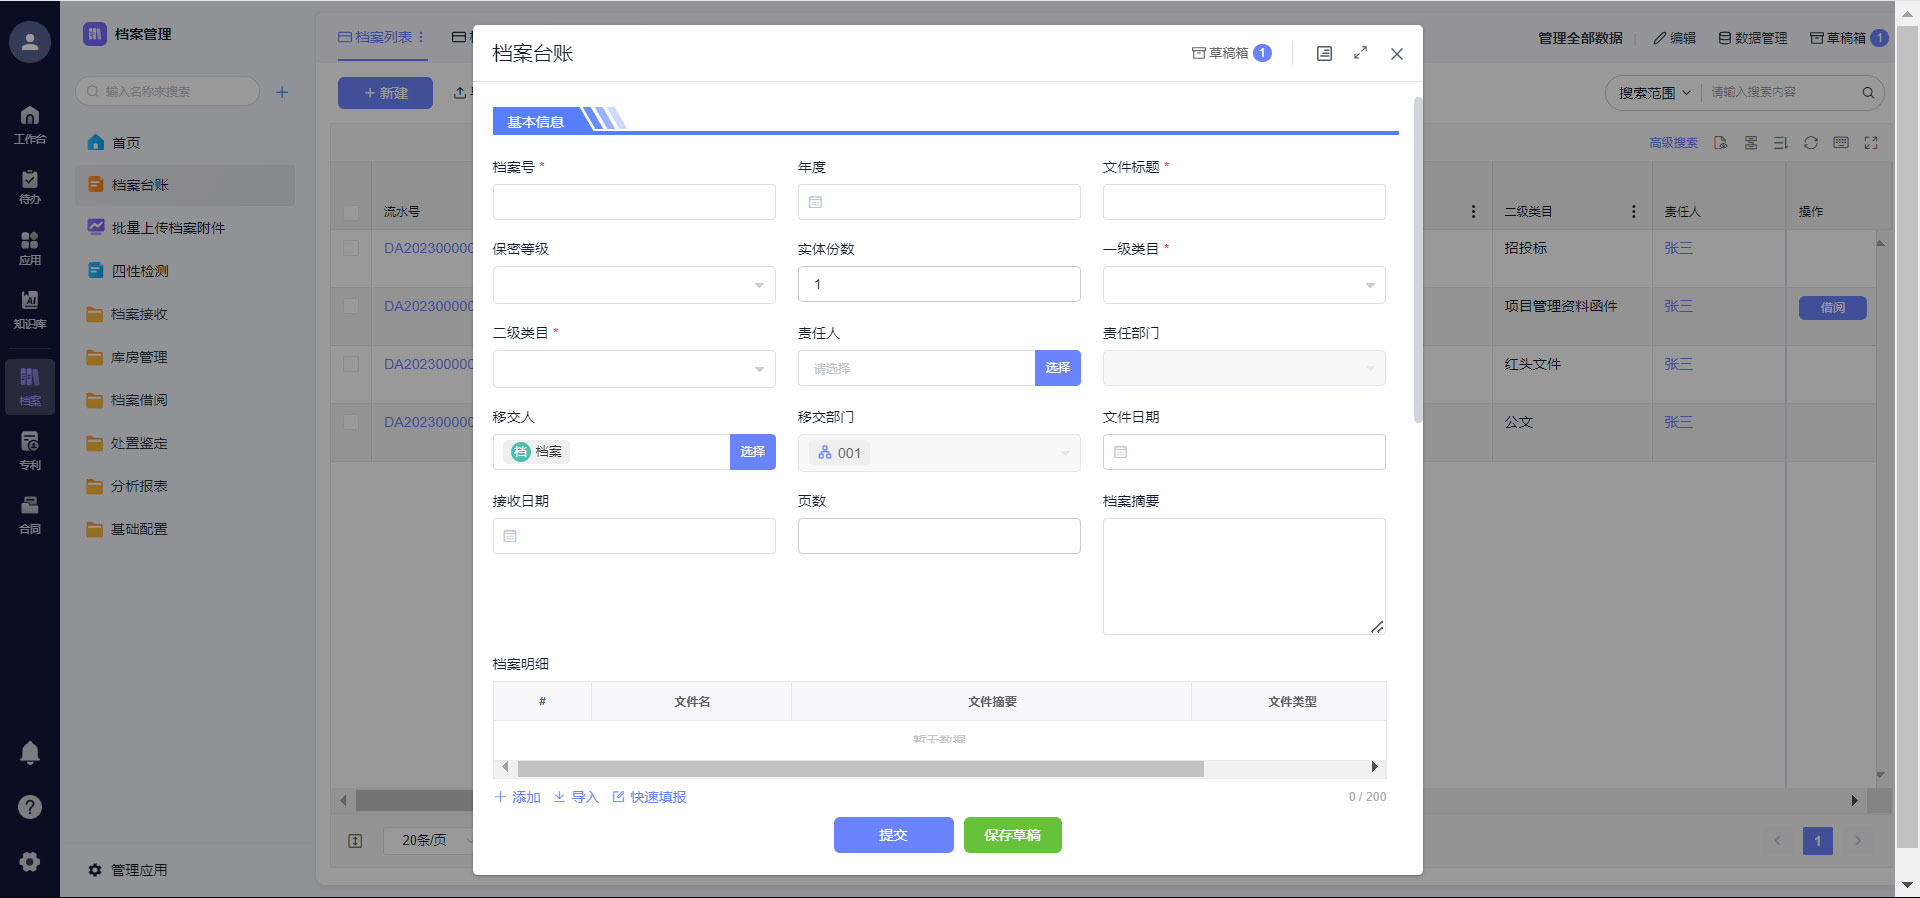Click the 档案明细 horizontal scrollbar
The width and height of the screenshot is (1920, 898).
[860, 768]
